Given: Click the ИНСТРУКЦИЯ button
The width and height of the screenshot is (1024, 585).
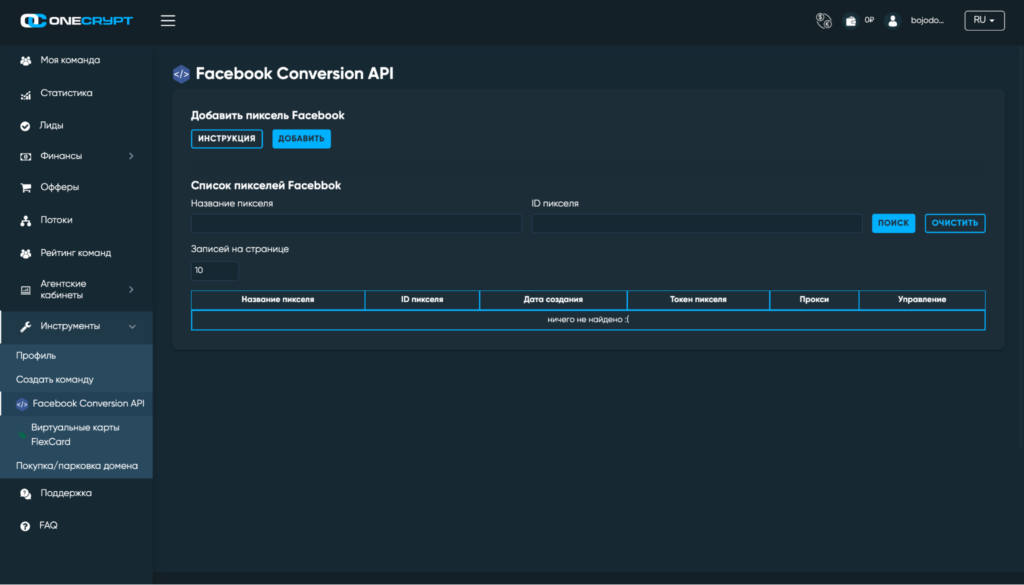Looking at the screenshot, I should (x=227, y=138).
